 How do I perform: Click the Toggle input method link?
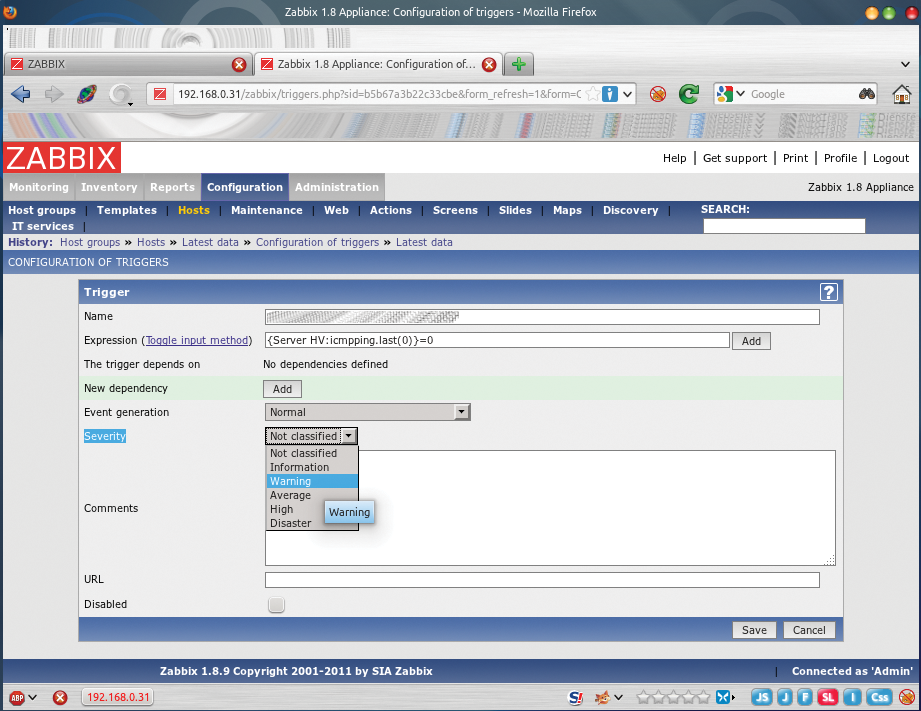click(197, 340)
